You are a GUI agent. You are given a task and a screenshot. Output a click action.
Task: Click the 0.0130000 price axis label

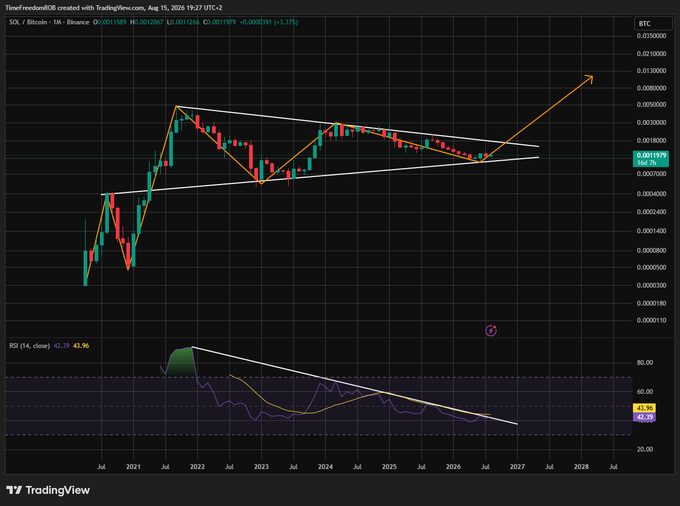coord(651,71)
